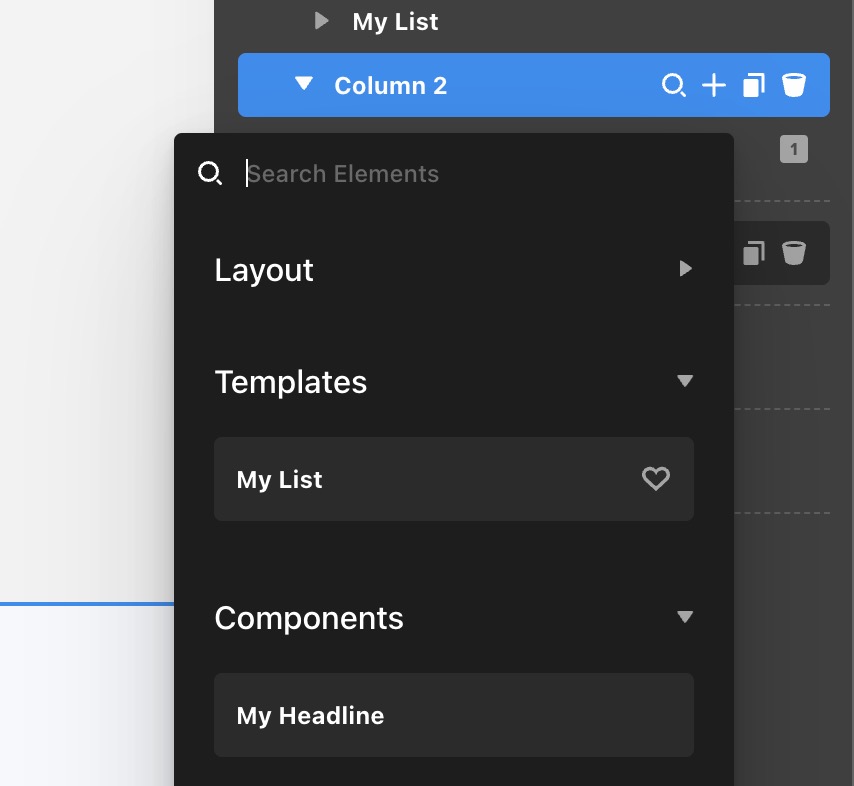Collapse the Templates section arrow
Screen dimensions: 854x786
pos(685,381)
